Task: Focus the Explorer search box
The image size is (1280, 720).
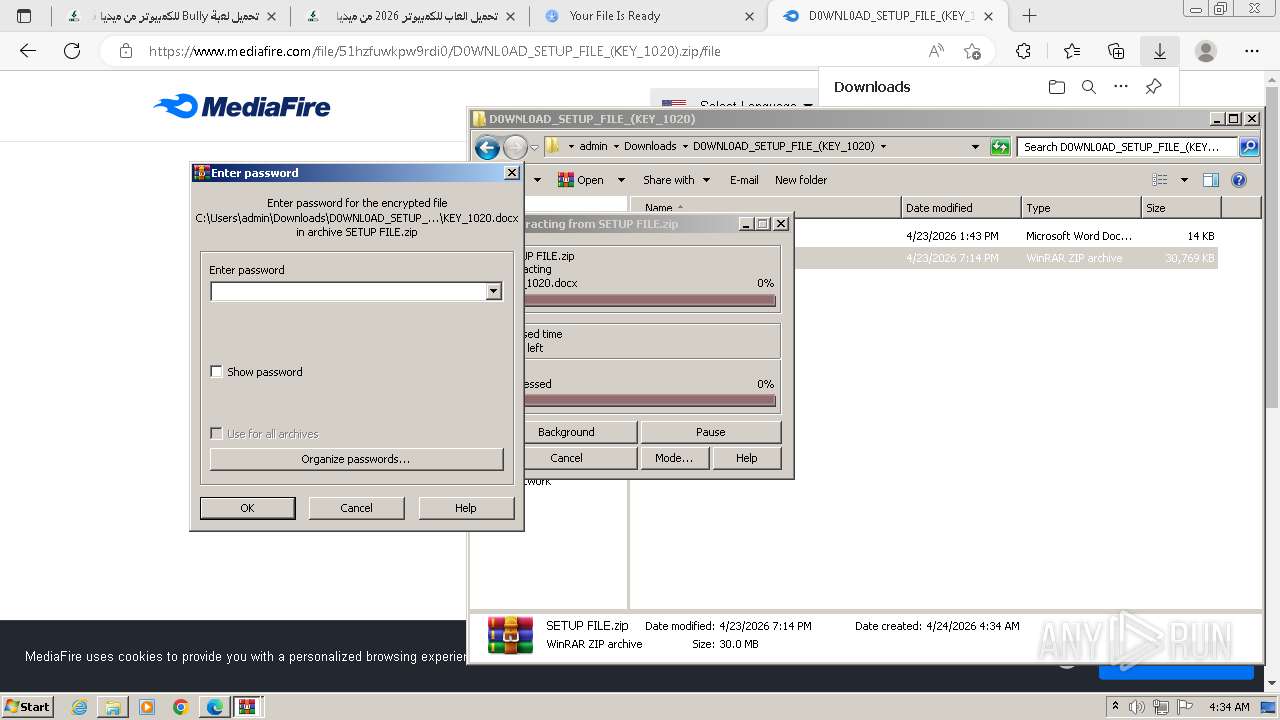Action: tap(1128, 147)
